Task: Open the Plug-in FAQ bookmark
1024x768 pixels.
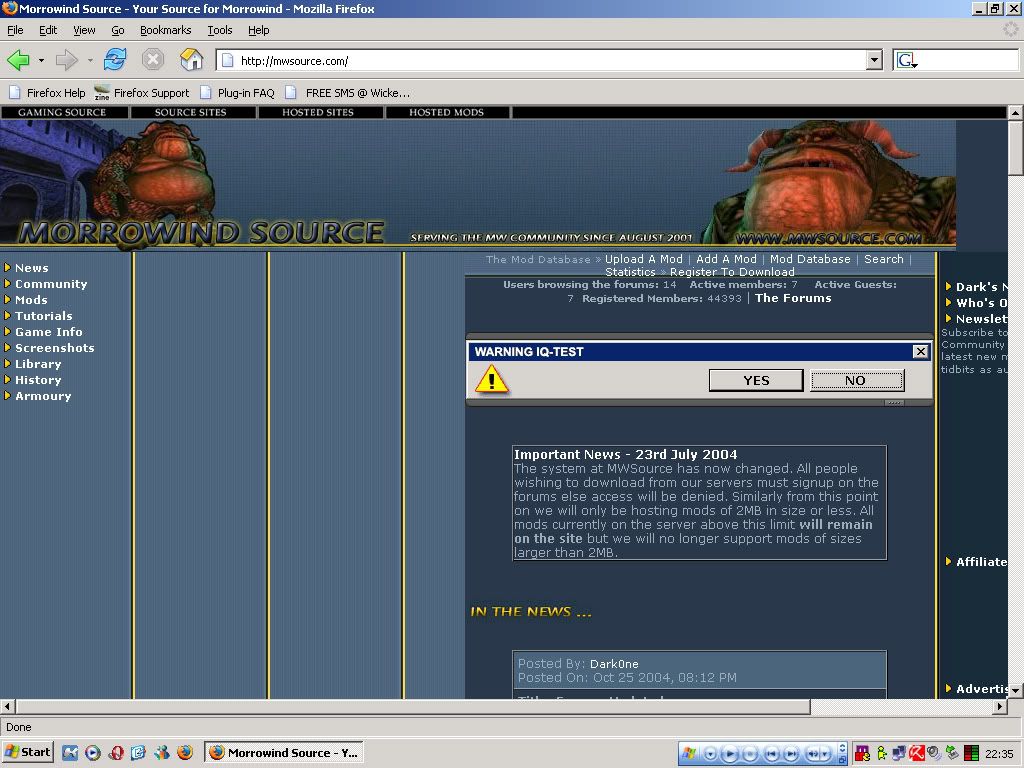Action: tap(238, 93)
